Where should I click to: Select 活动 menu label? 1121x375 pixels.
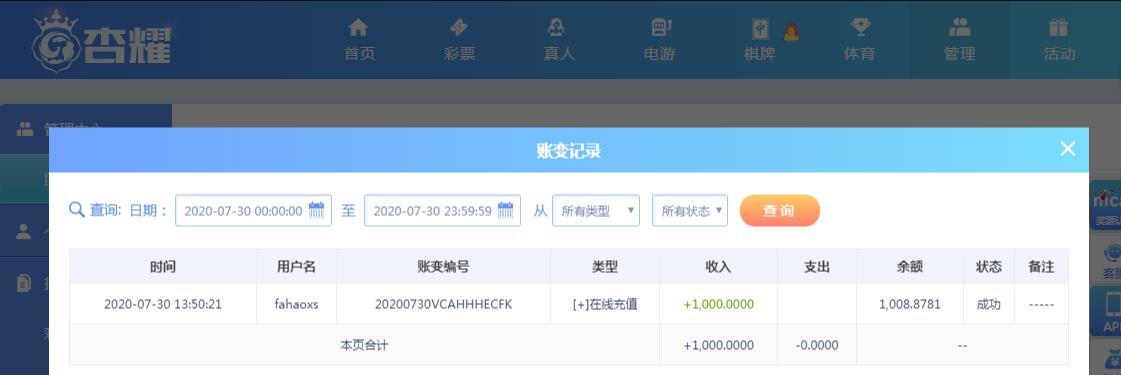click(x=1059, y=54)
